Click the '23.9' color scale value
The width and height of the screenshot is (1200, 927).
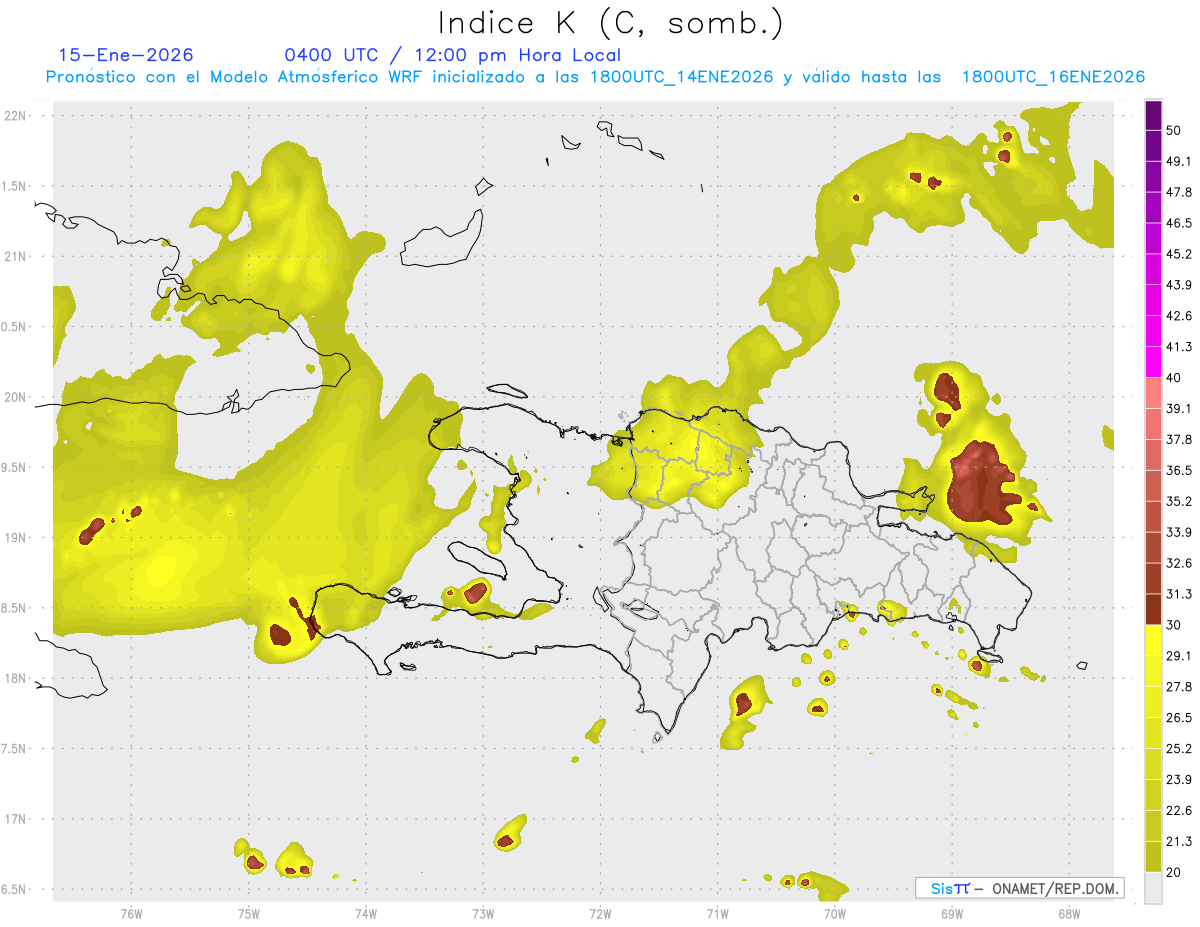tap(1179, 779)
